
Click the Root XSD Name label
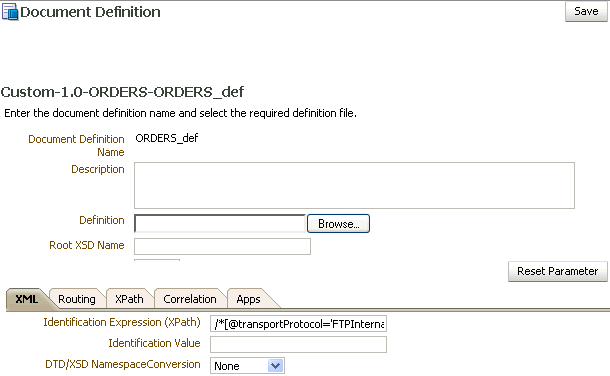coord(87,245)
